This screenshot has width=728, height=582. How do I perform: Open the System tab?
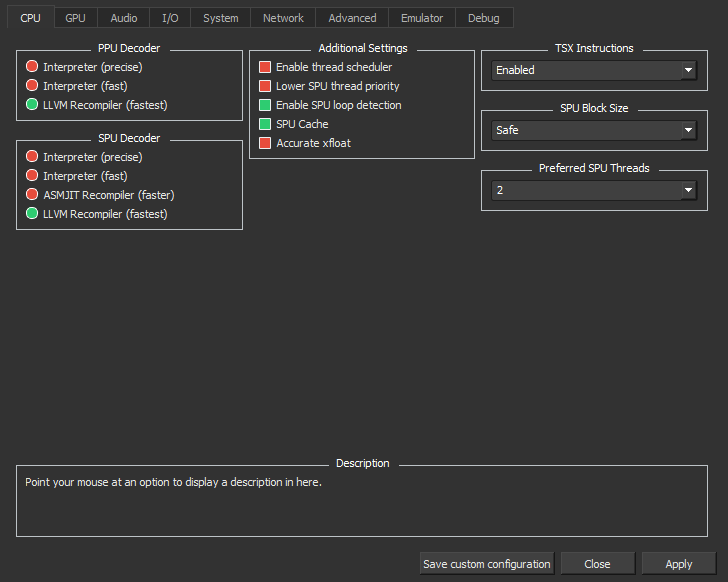coord(221,18)
